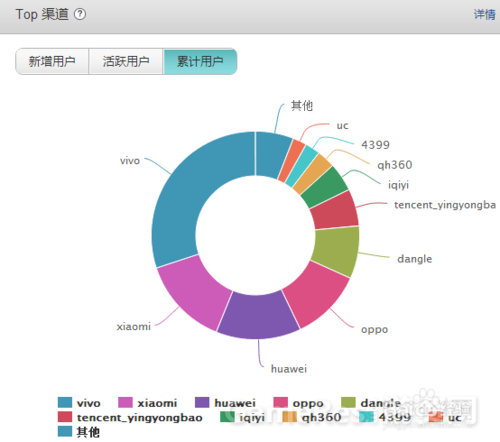The image size is (500, 442).
Task: Select the 累计用户 tab
Action: [x=200, y=61]
